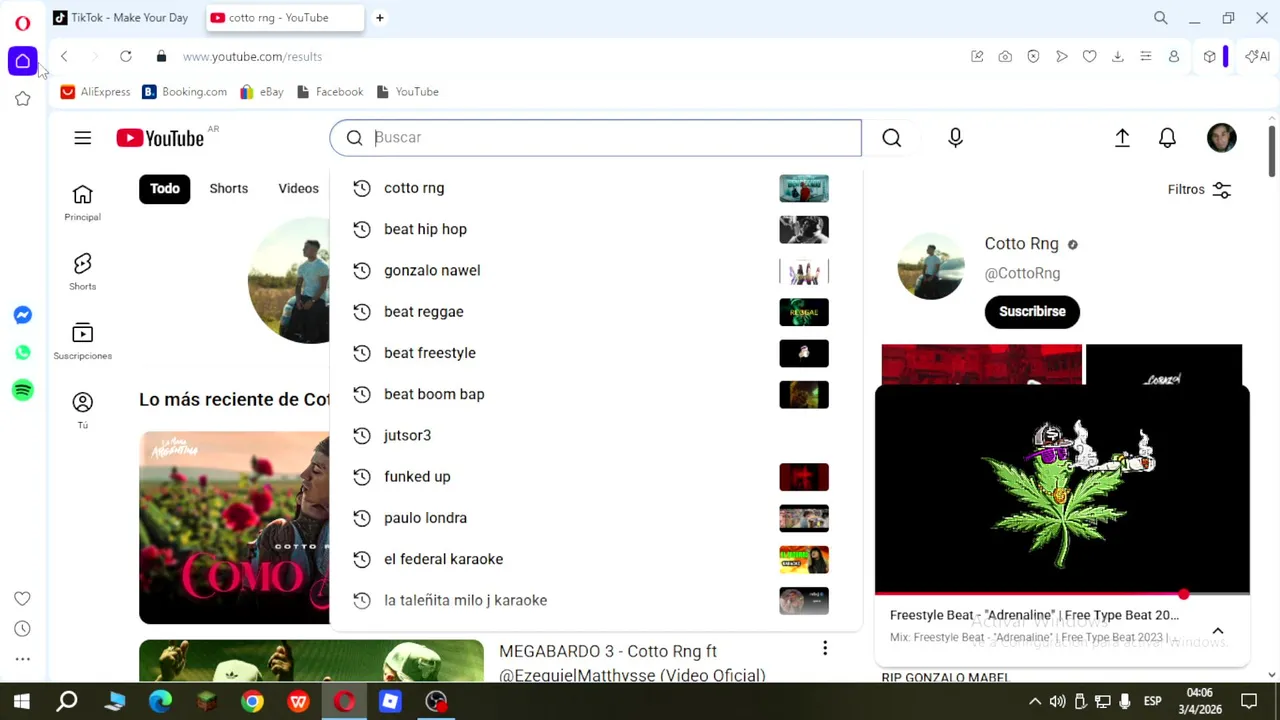The height and width of the screenshot is (720, 1280).
Task: Open MEGABARDO 3 video title
Action: tap(632, 663)
